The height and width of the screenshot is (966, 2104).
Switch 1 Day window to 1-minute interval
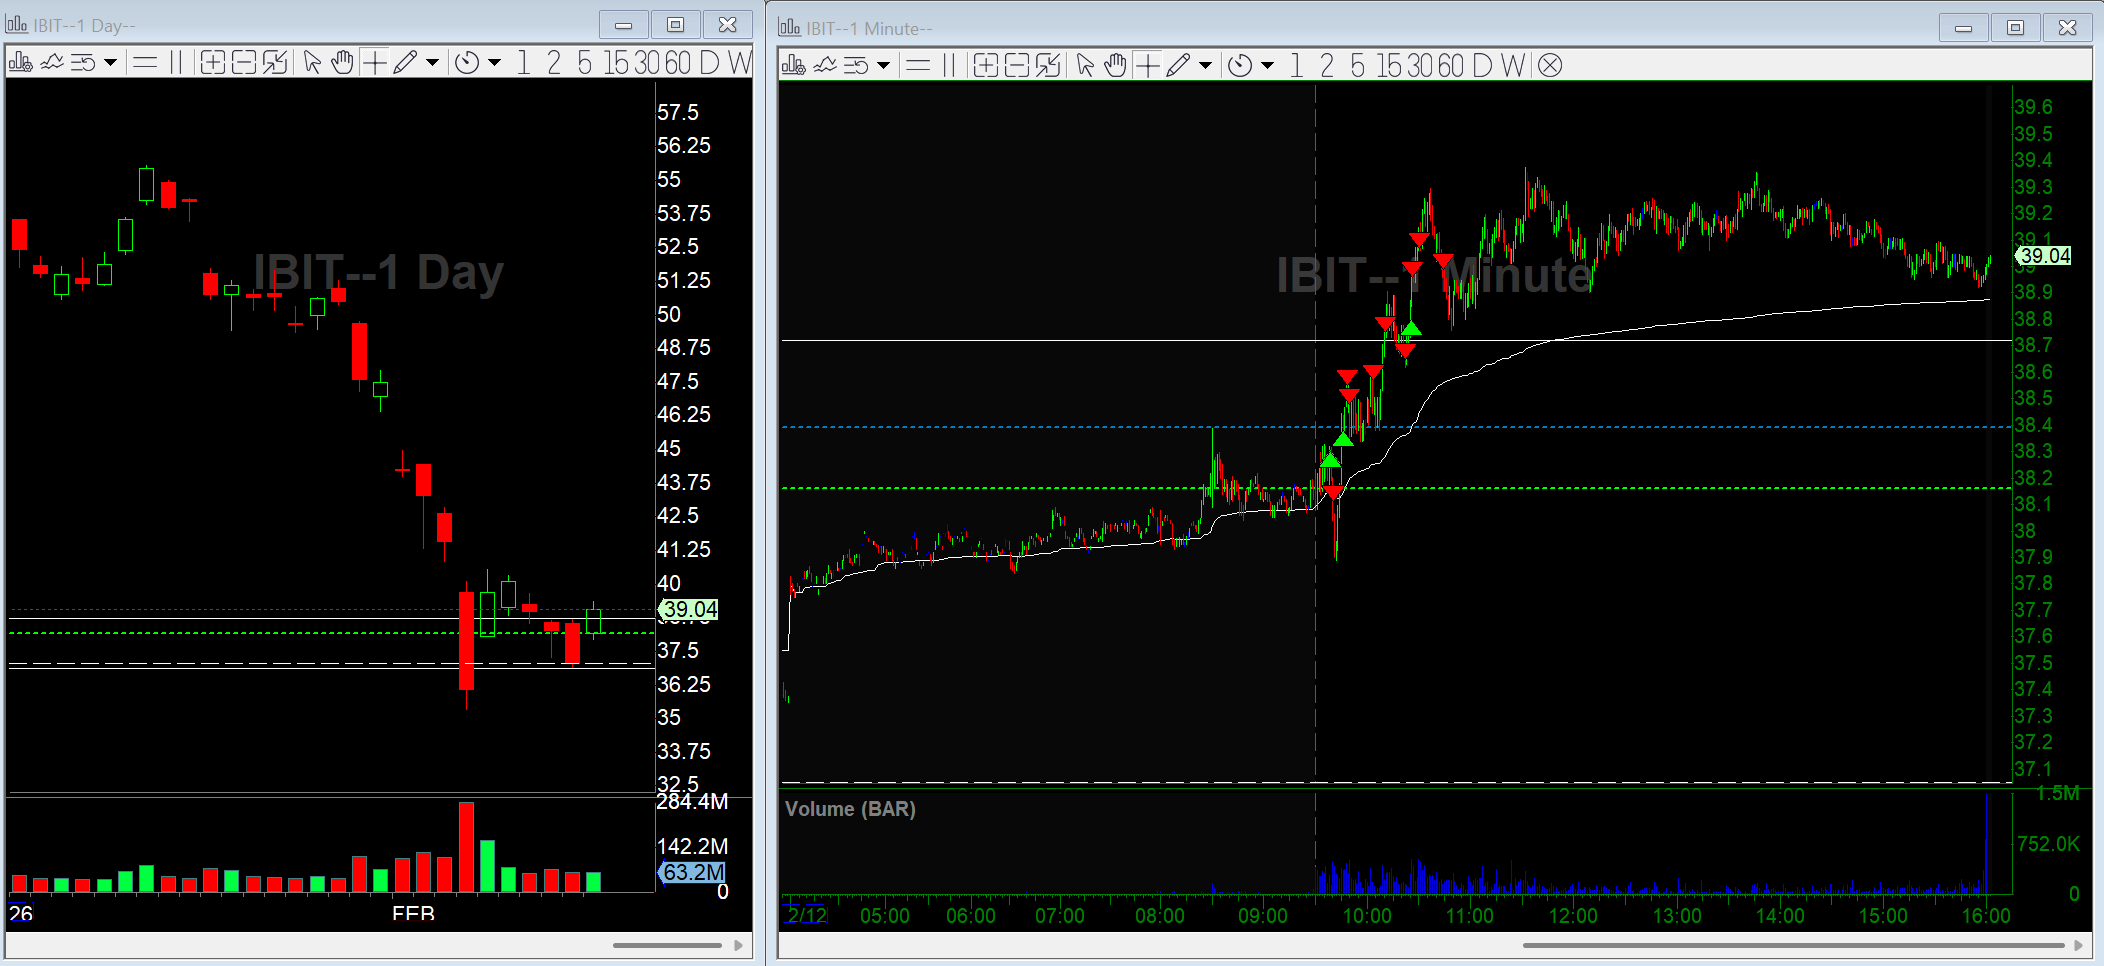523,63
